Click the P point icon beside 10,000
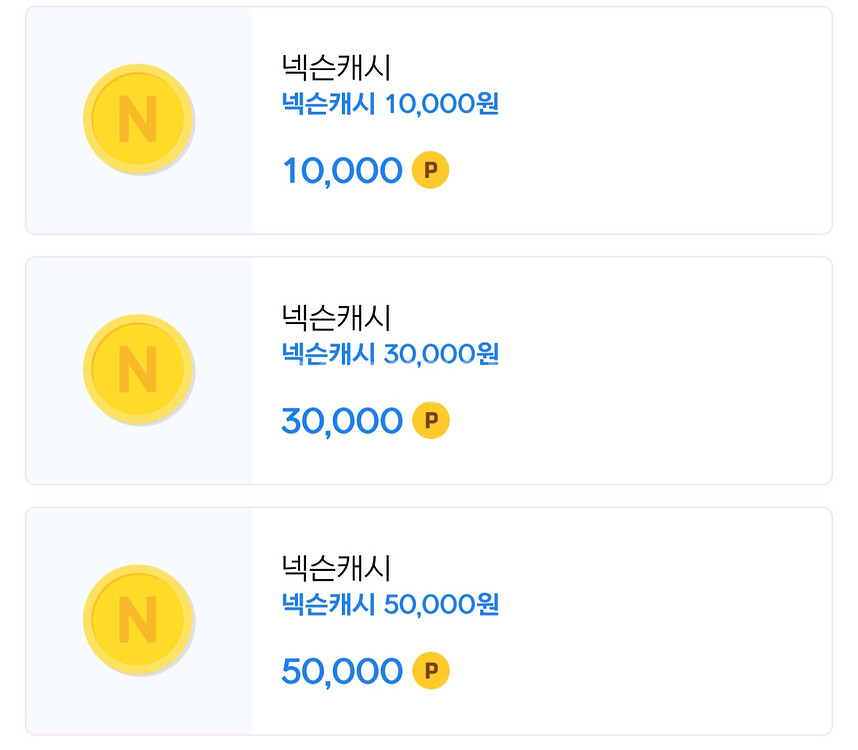The height and width of the screenshot is (750, 858). pos(430,171)
